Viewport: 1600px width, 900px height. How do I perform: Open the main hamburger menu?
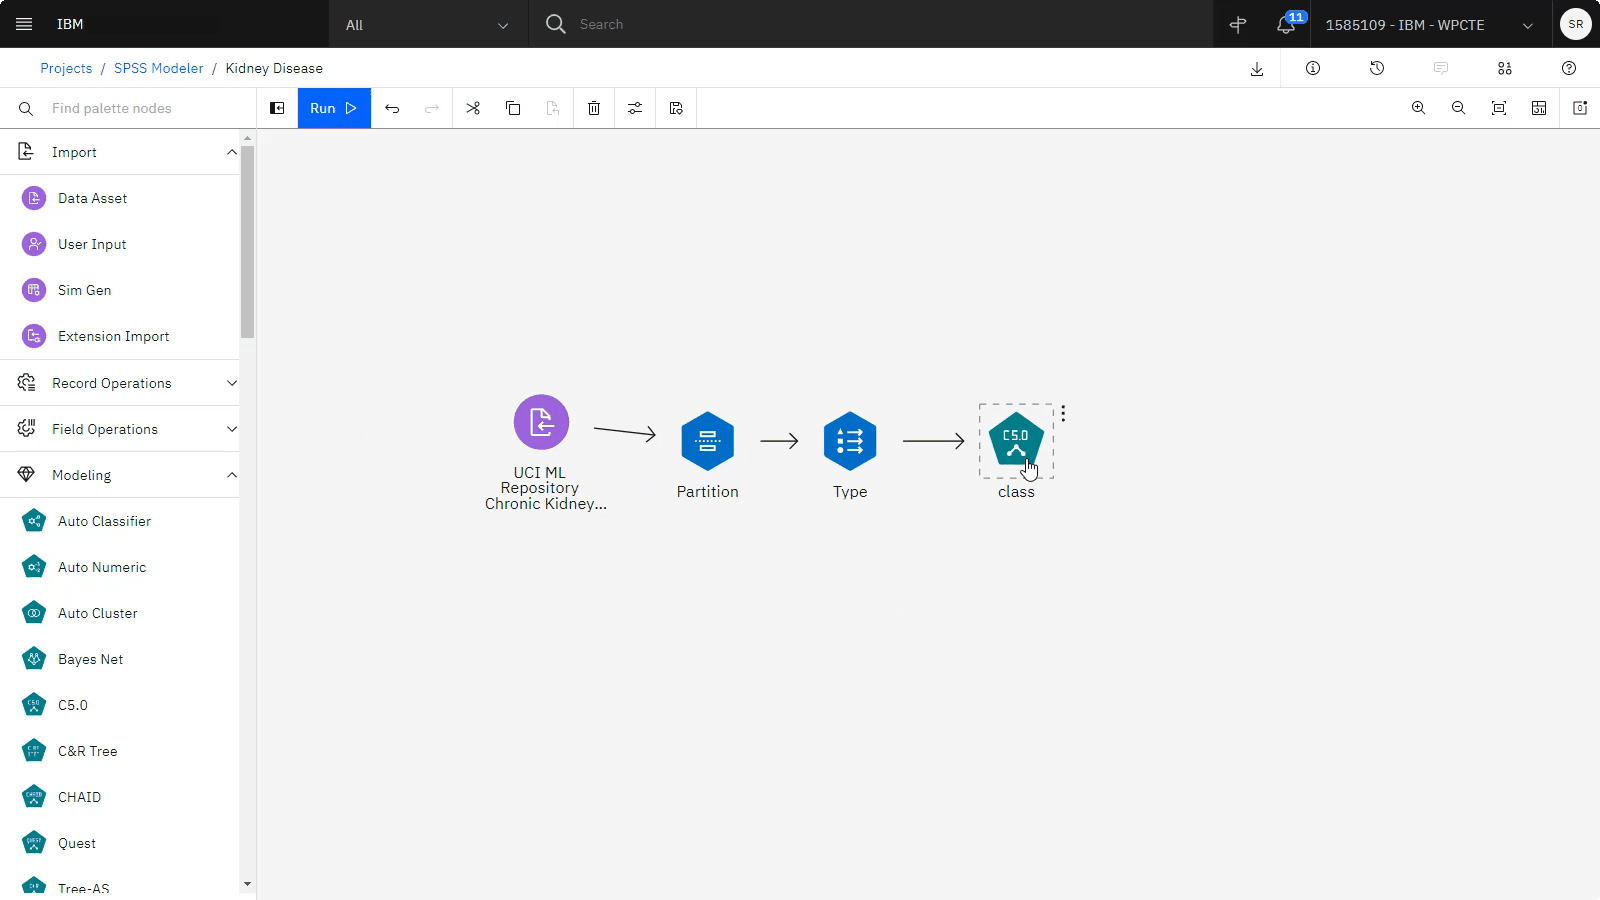click(x=24, y=24)
